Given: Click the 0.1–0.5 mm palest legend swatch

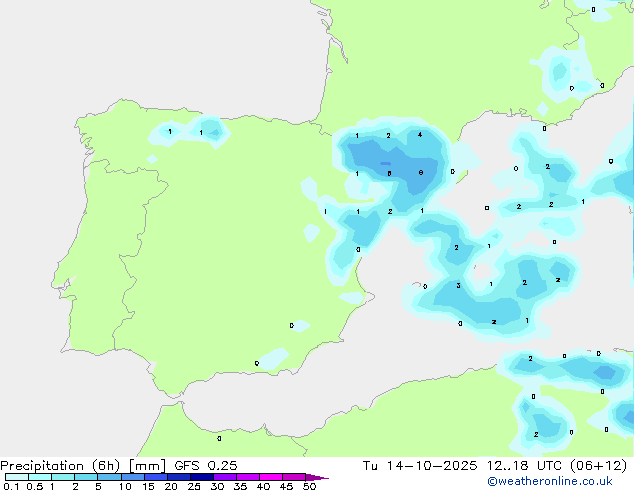Looking at the screenshot, I should click(x=17, y=477).
